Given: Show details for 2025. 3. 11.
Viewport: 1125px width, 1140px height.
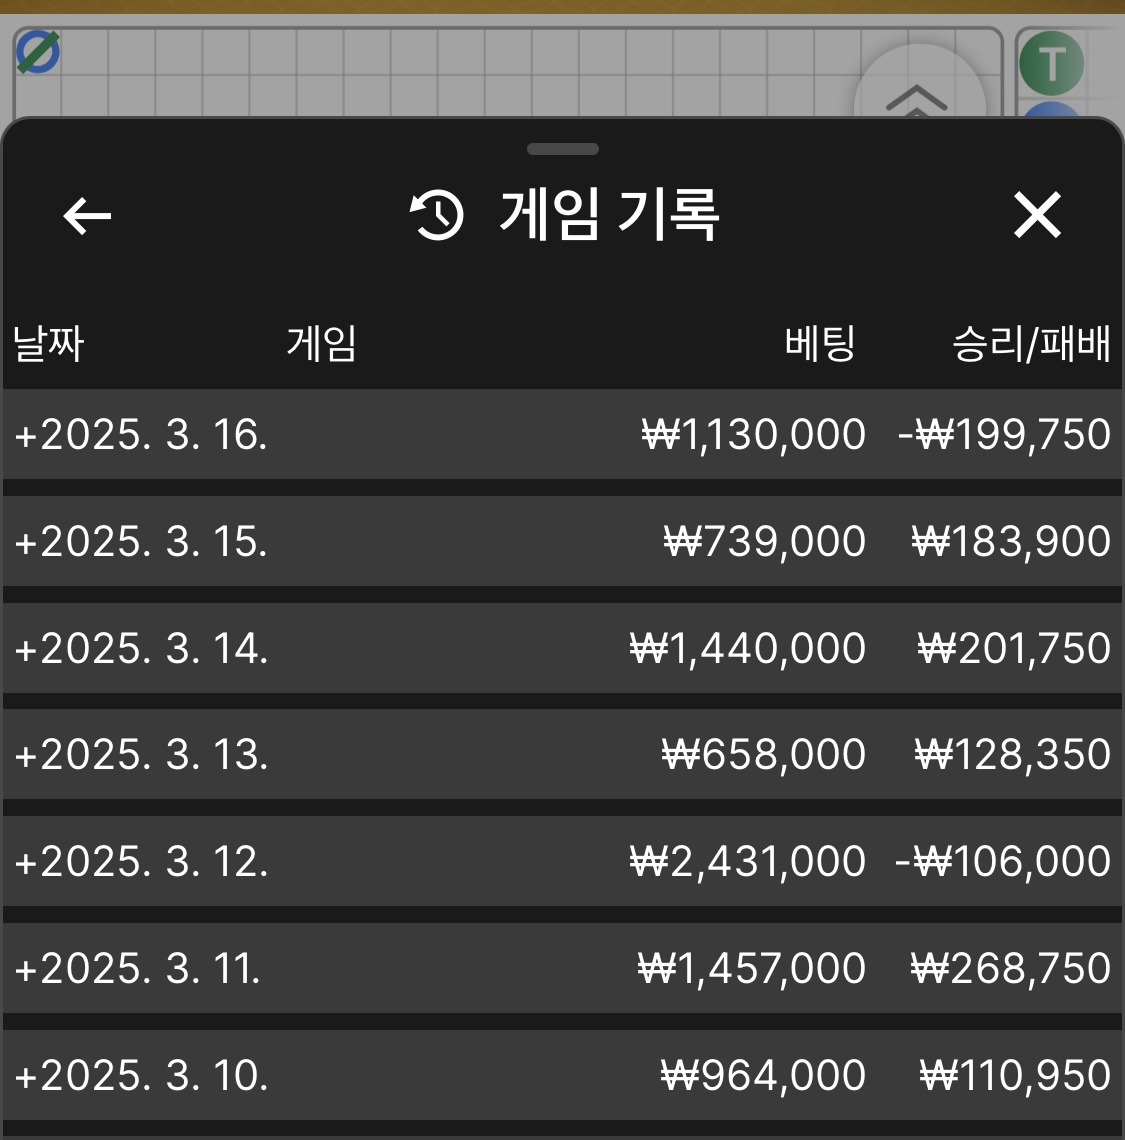Looking at the screenshot, I should coord(138,969).
